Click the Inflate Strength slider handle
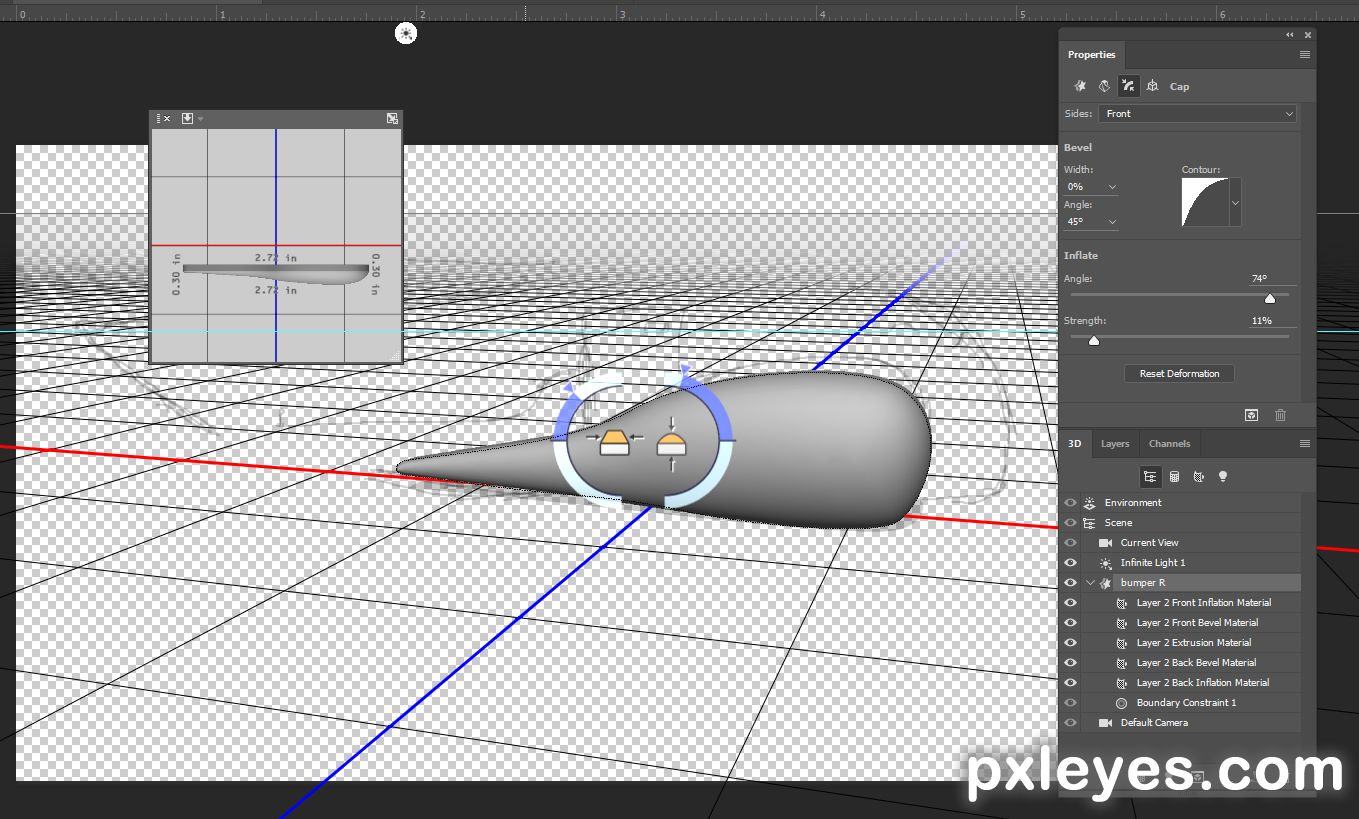This screenshot has width=1359, height=819. click(x=1094, y=340)
